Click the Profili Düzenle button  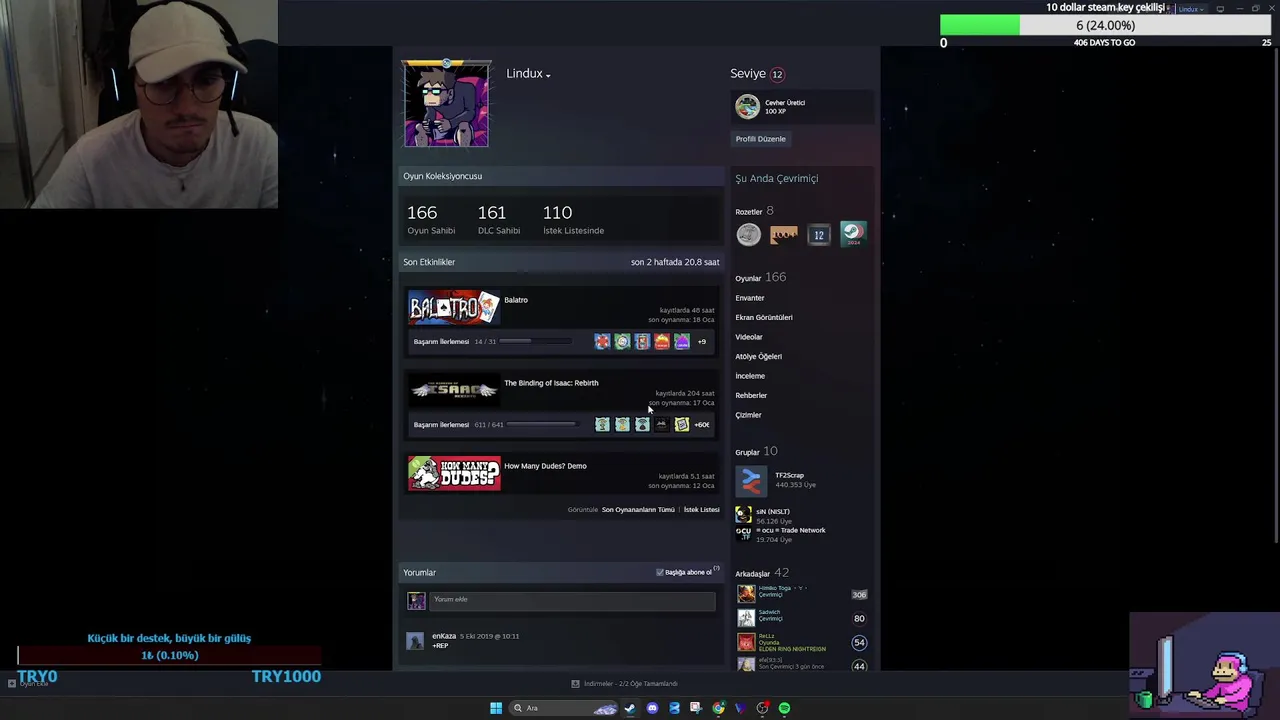click(761, 139)
